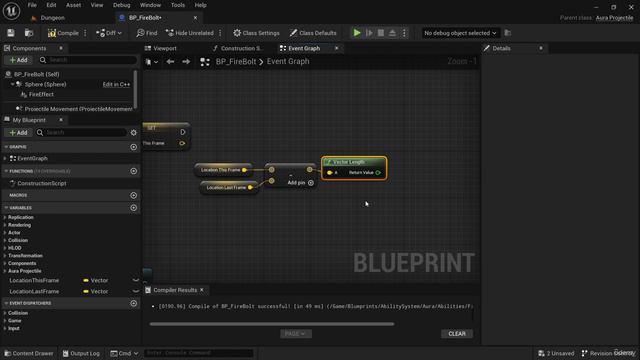Switch to the Construction Script tab

pyautogui.click(x=240, y=48)
